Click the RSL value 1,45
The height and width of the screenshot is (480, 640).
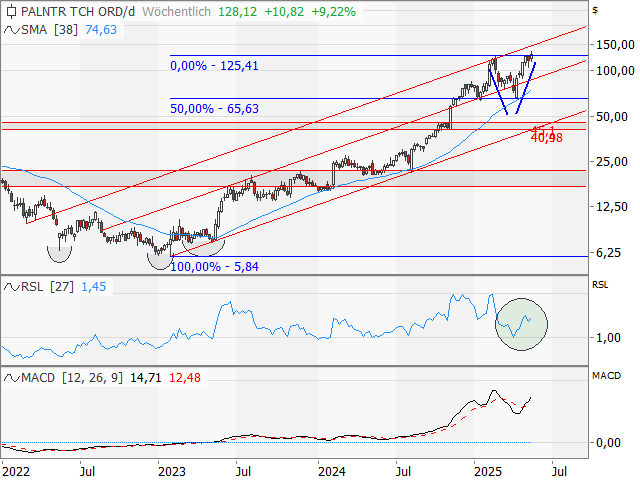94,287
